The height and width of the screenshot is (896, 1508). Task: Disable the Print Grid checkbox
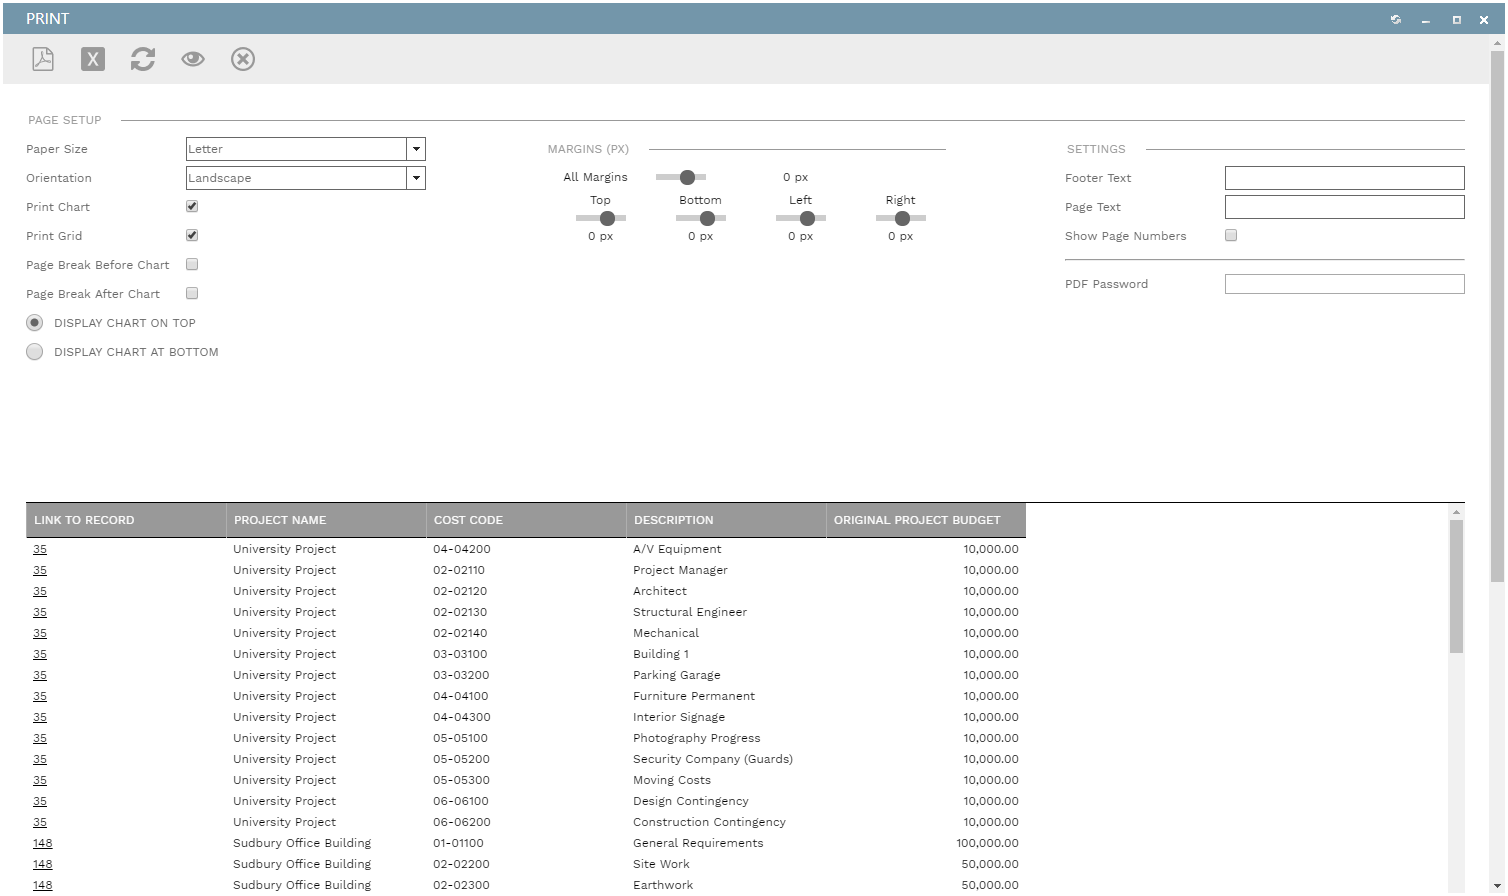[x=191, y=235]
